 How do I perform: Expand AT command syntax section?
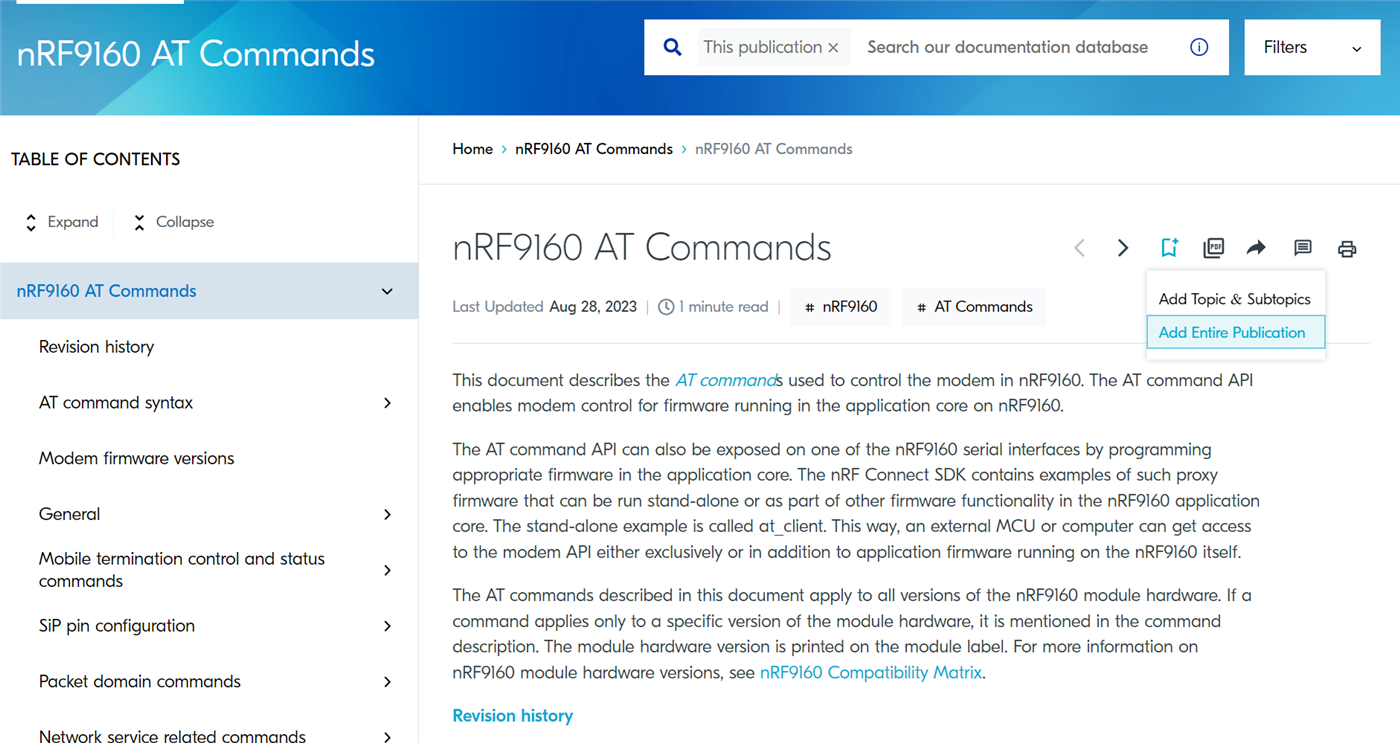point(387,403)
